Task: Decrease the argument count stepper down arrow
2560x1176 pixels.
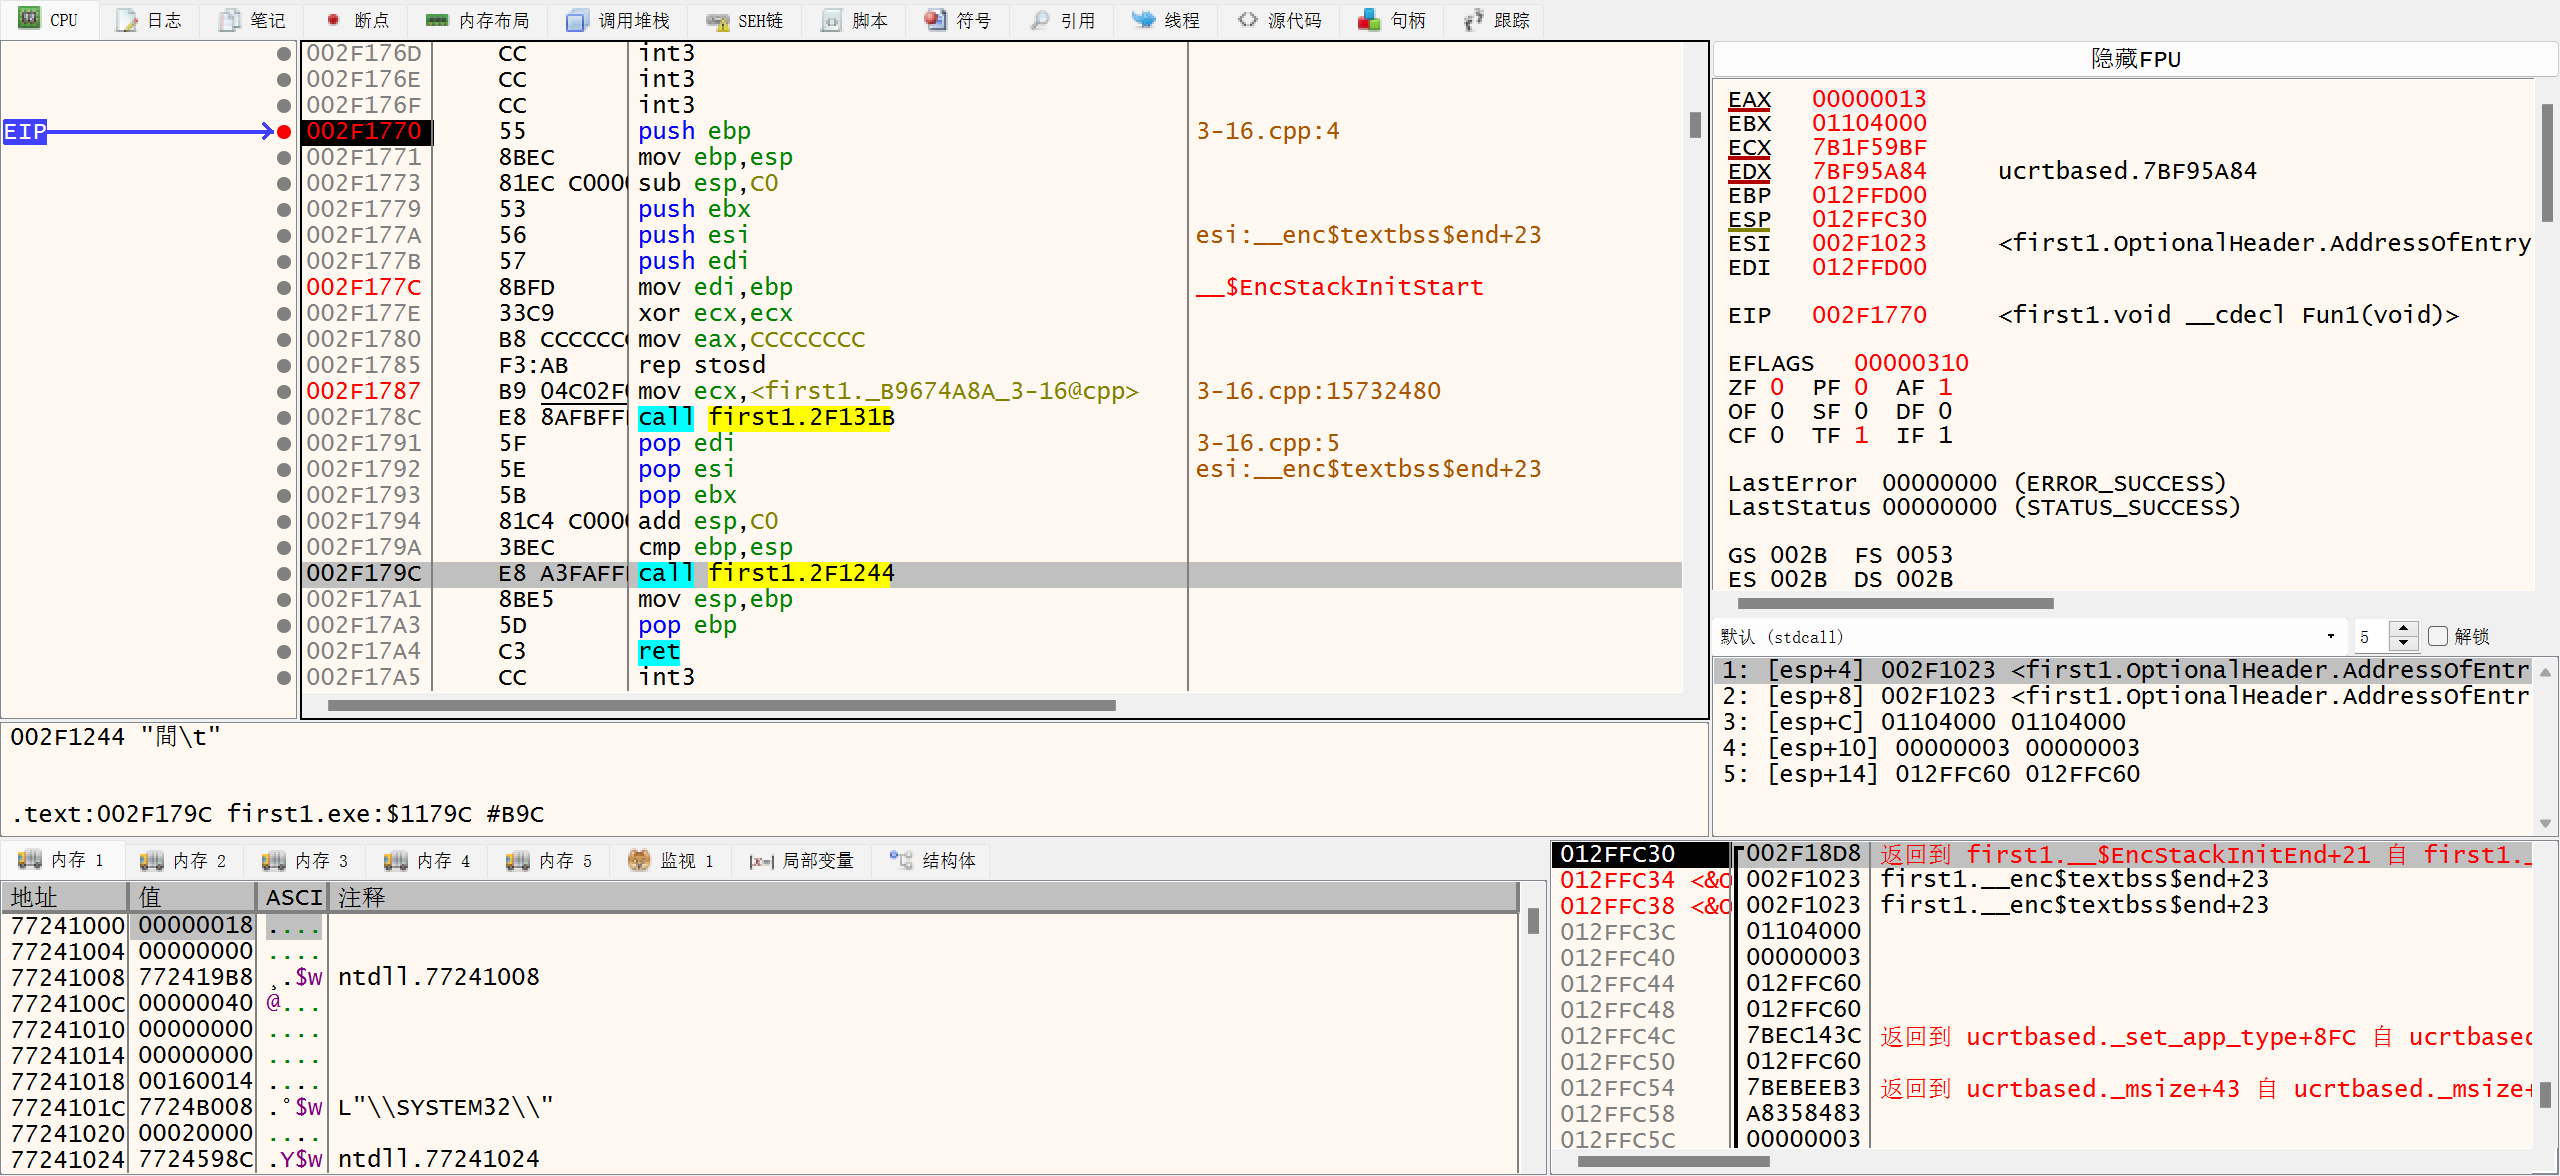Action: [2404, 643]
